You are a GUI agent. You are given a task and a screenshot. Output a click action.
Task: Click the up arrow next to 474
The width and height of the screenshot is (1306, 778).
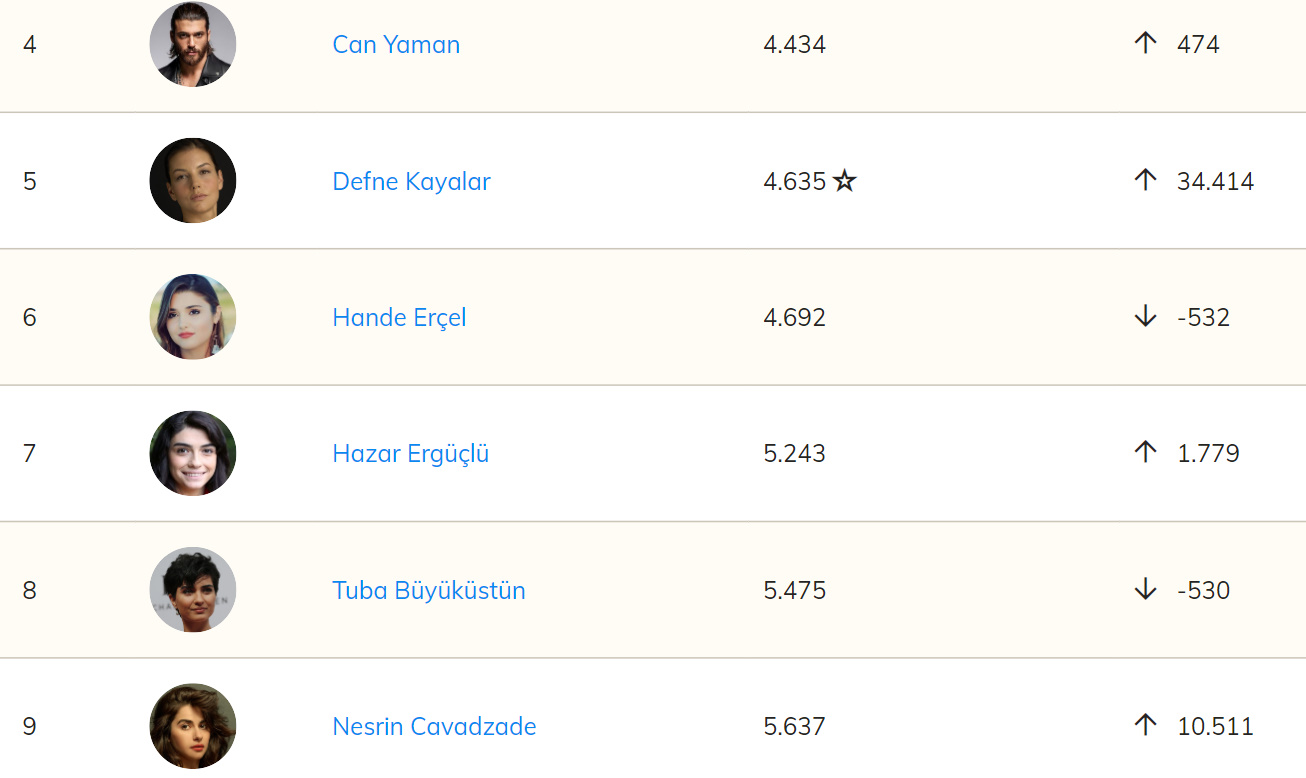[1145, 43]
